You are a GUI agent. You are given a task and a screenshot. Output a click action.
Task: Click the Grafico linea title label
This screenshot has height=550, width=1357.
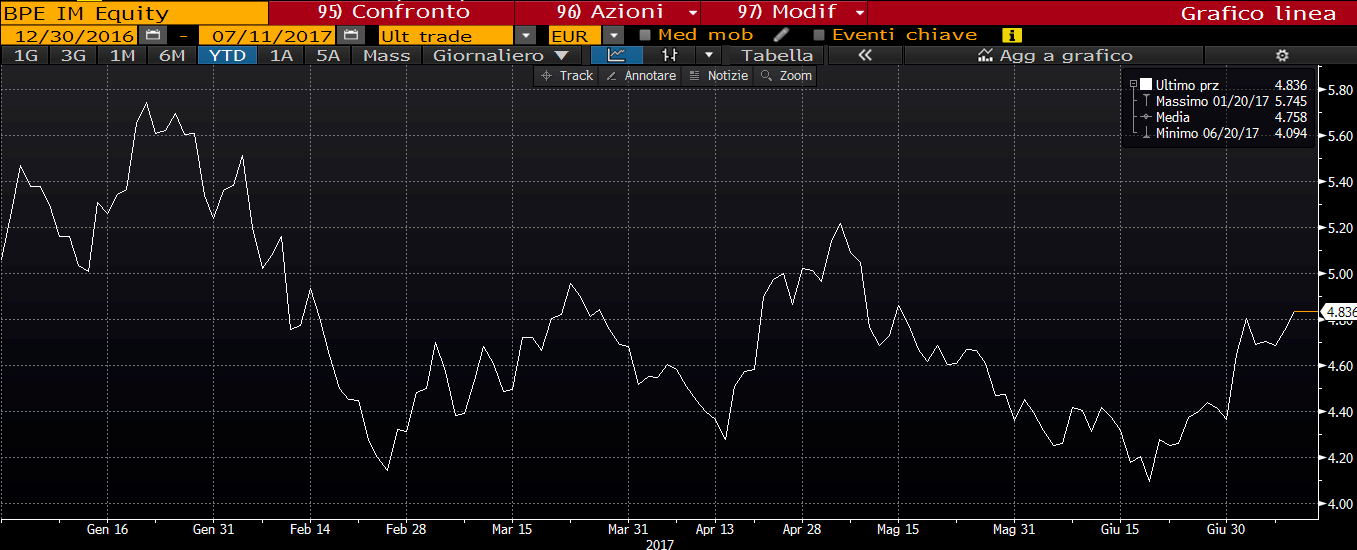tap(1258, 13)
